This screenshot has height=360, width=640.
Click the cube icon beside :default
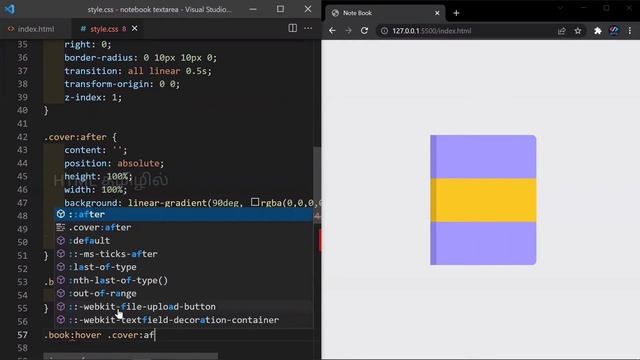61,240
